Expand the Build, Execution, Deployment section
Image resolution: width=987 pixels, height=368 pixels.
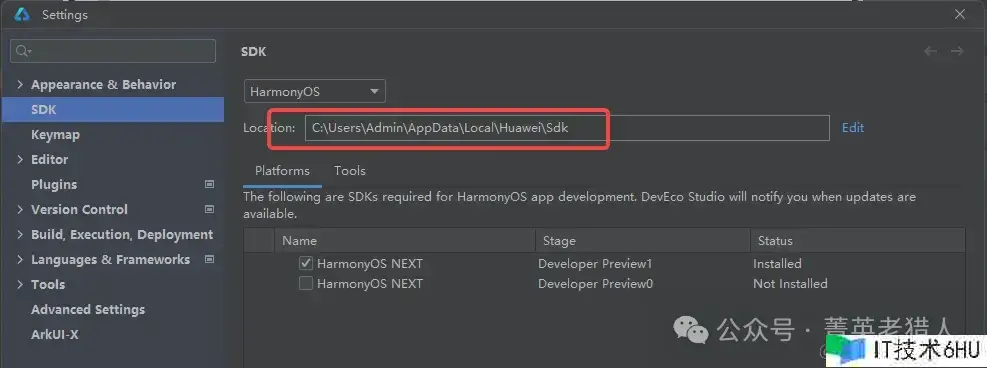(21, 235)
